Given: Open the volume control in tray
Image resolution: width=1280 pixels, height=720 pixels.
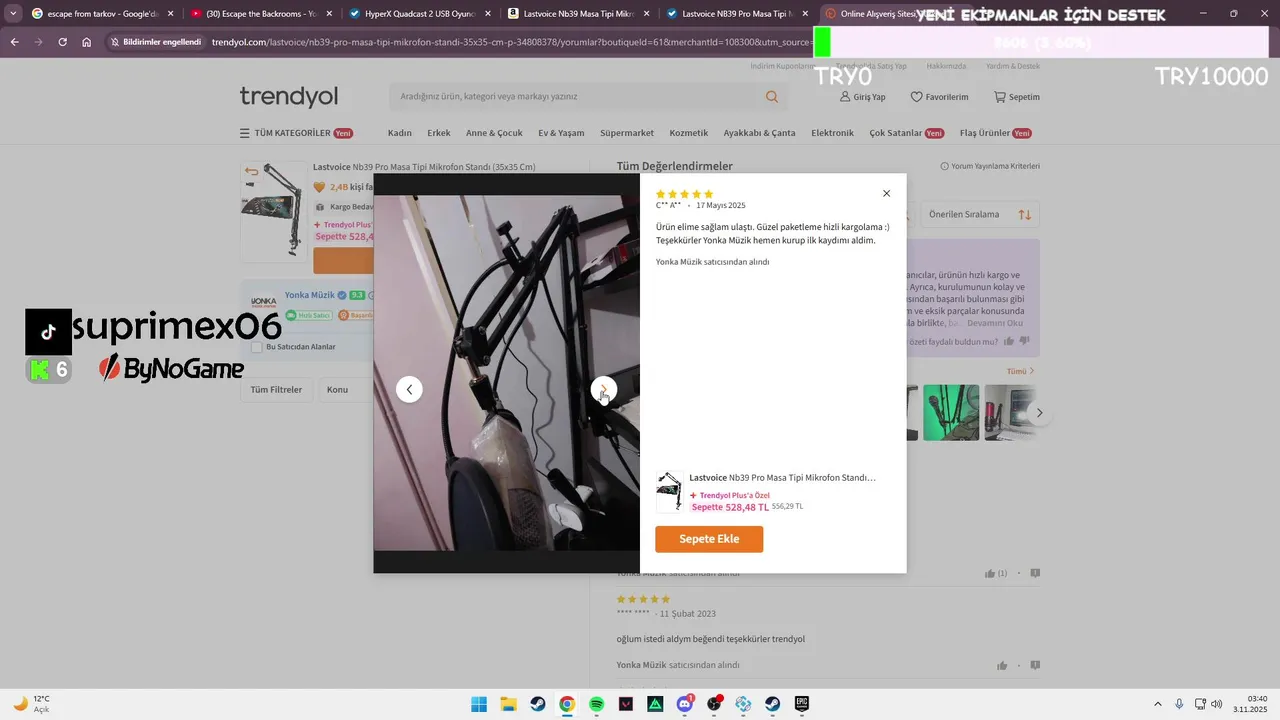Looking at the screenshot, I should tap(1217, 704).
